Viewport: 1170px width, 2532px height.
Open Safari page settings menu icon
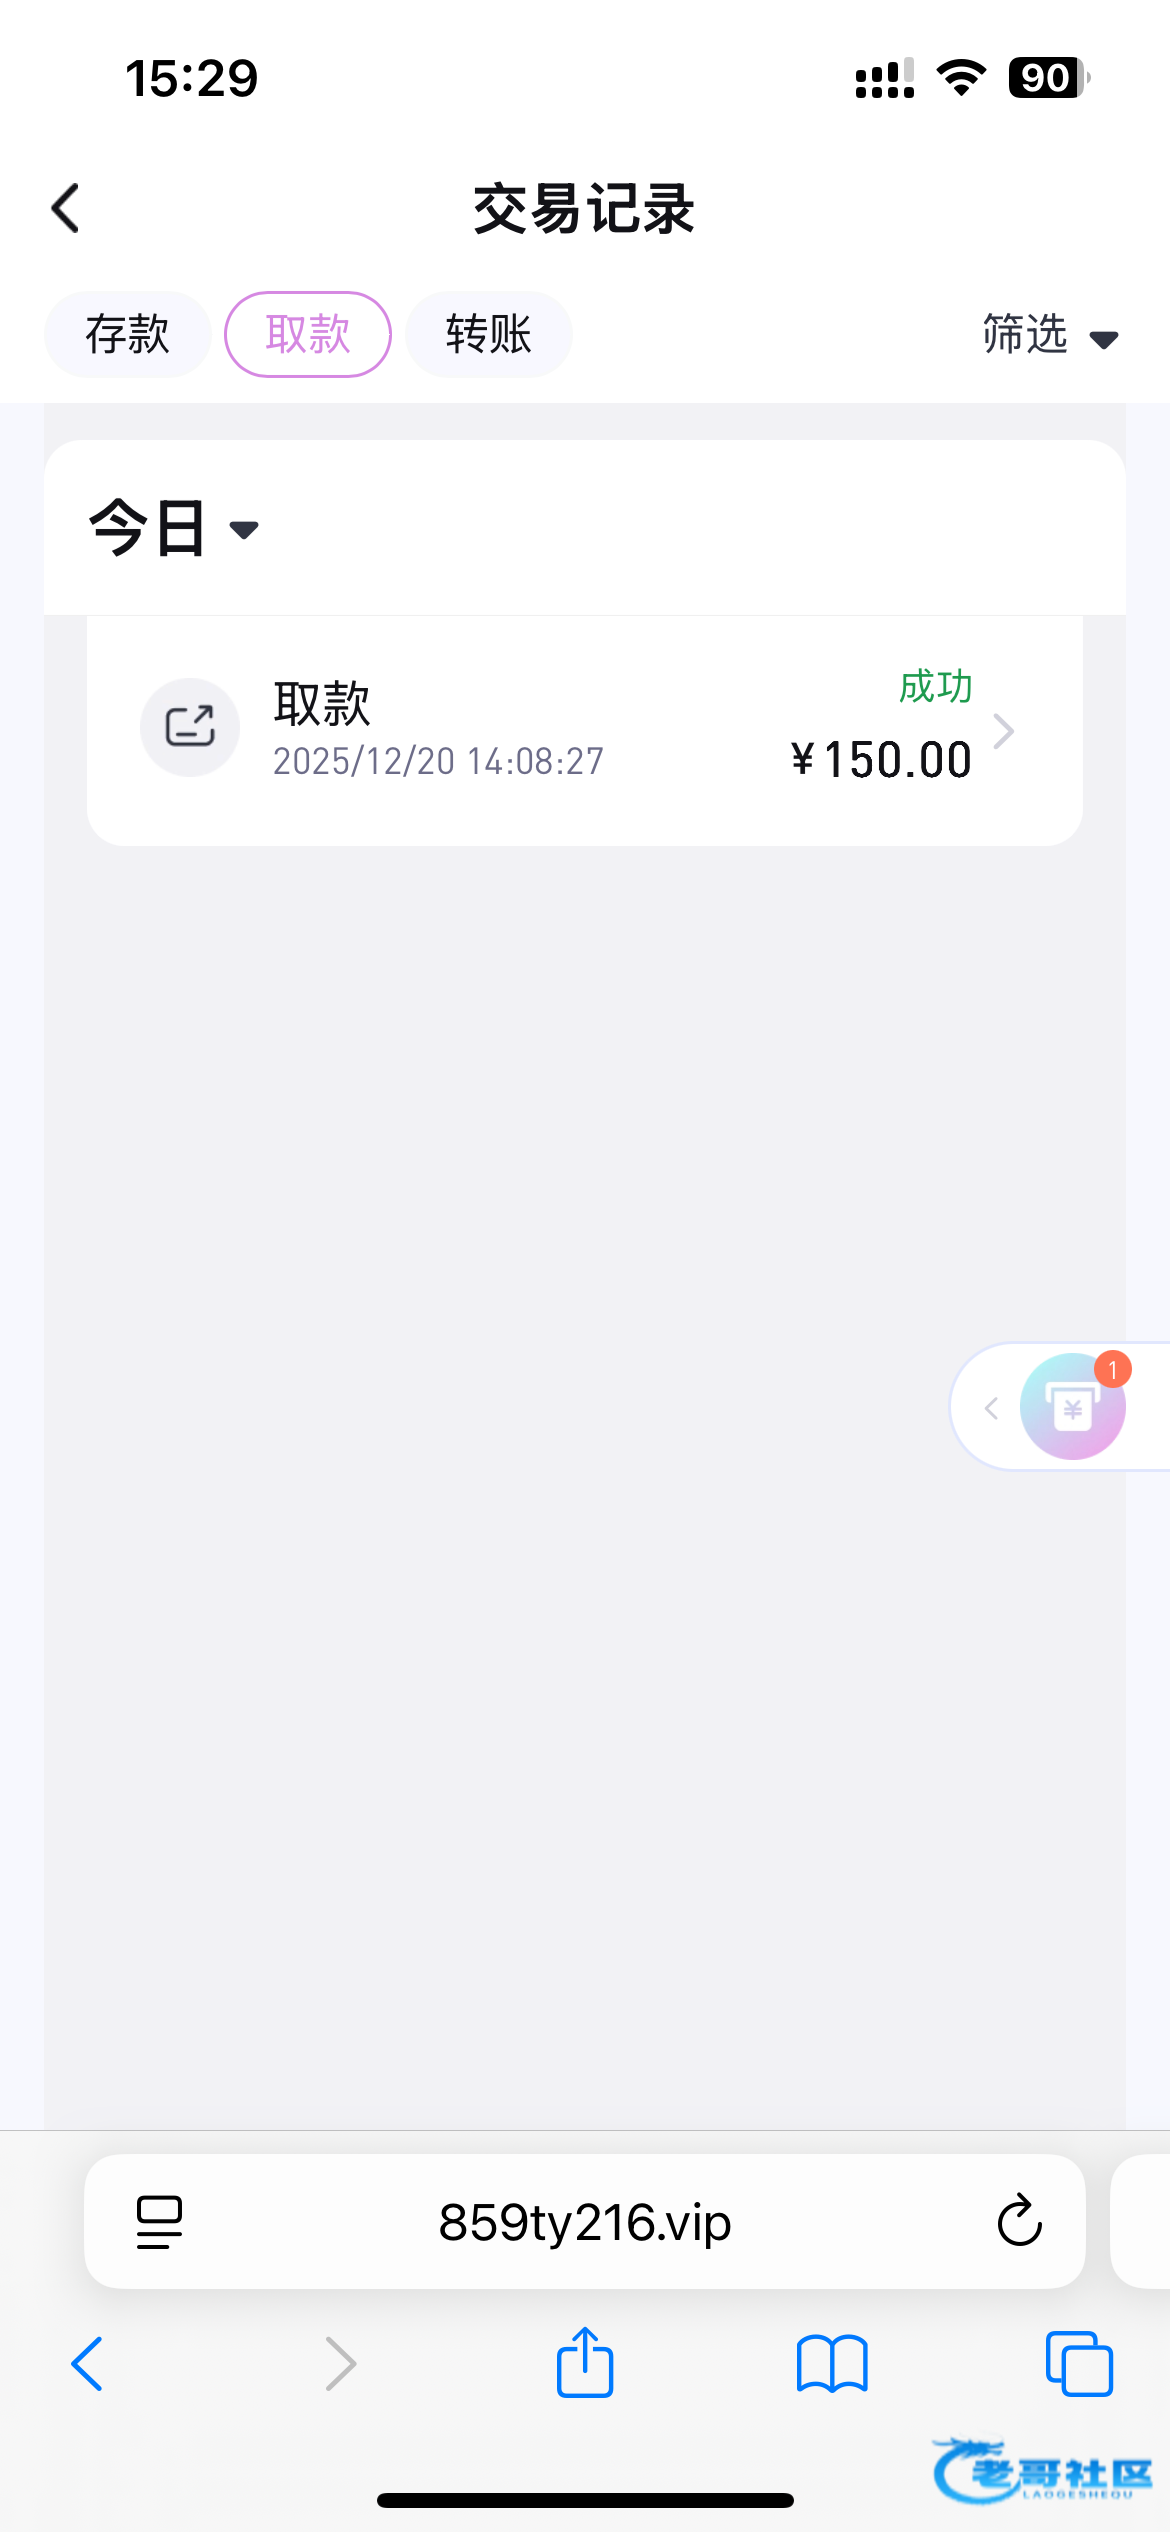[x=159, y=2222]
